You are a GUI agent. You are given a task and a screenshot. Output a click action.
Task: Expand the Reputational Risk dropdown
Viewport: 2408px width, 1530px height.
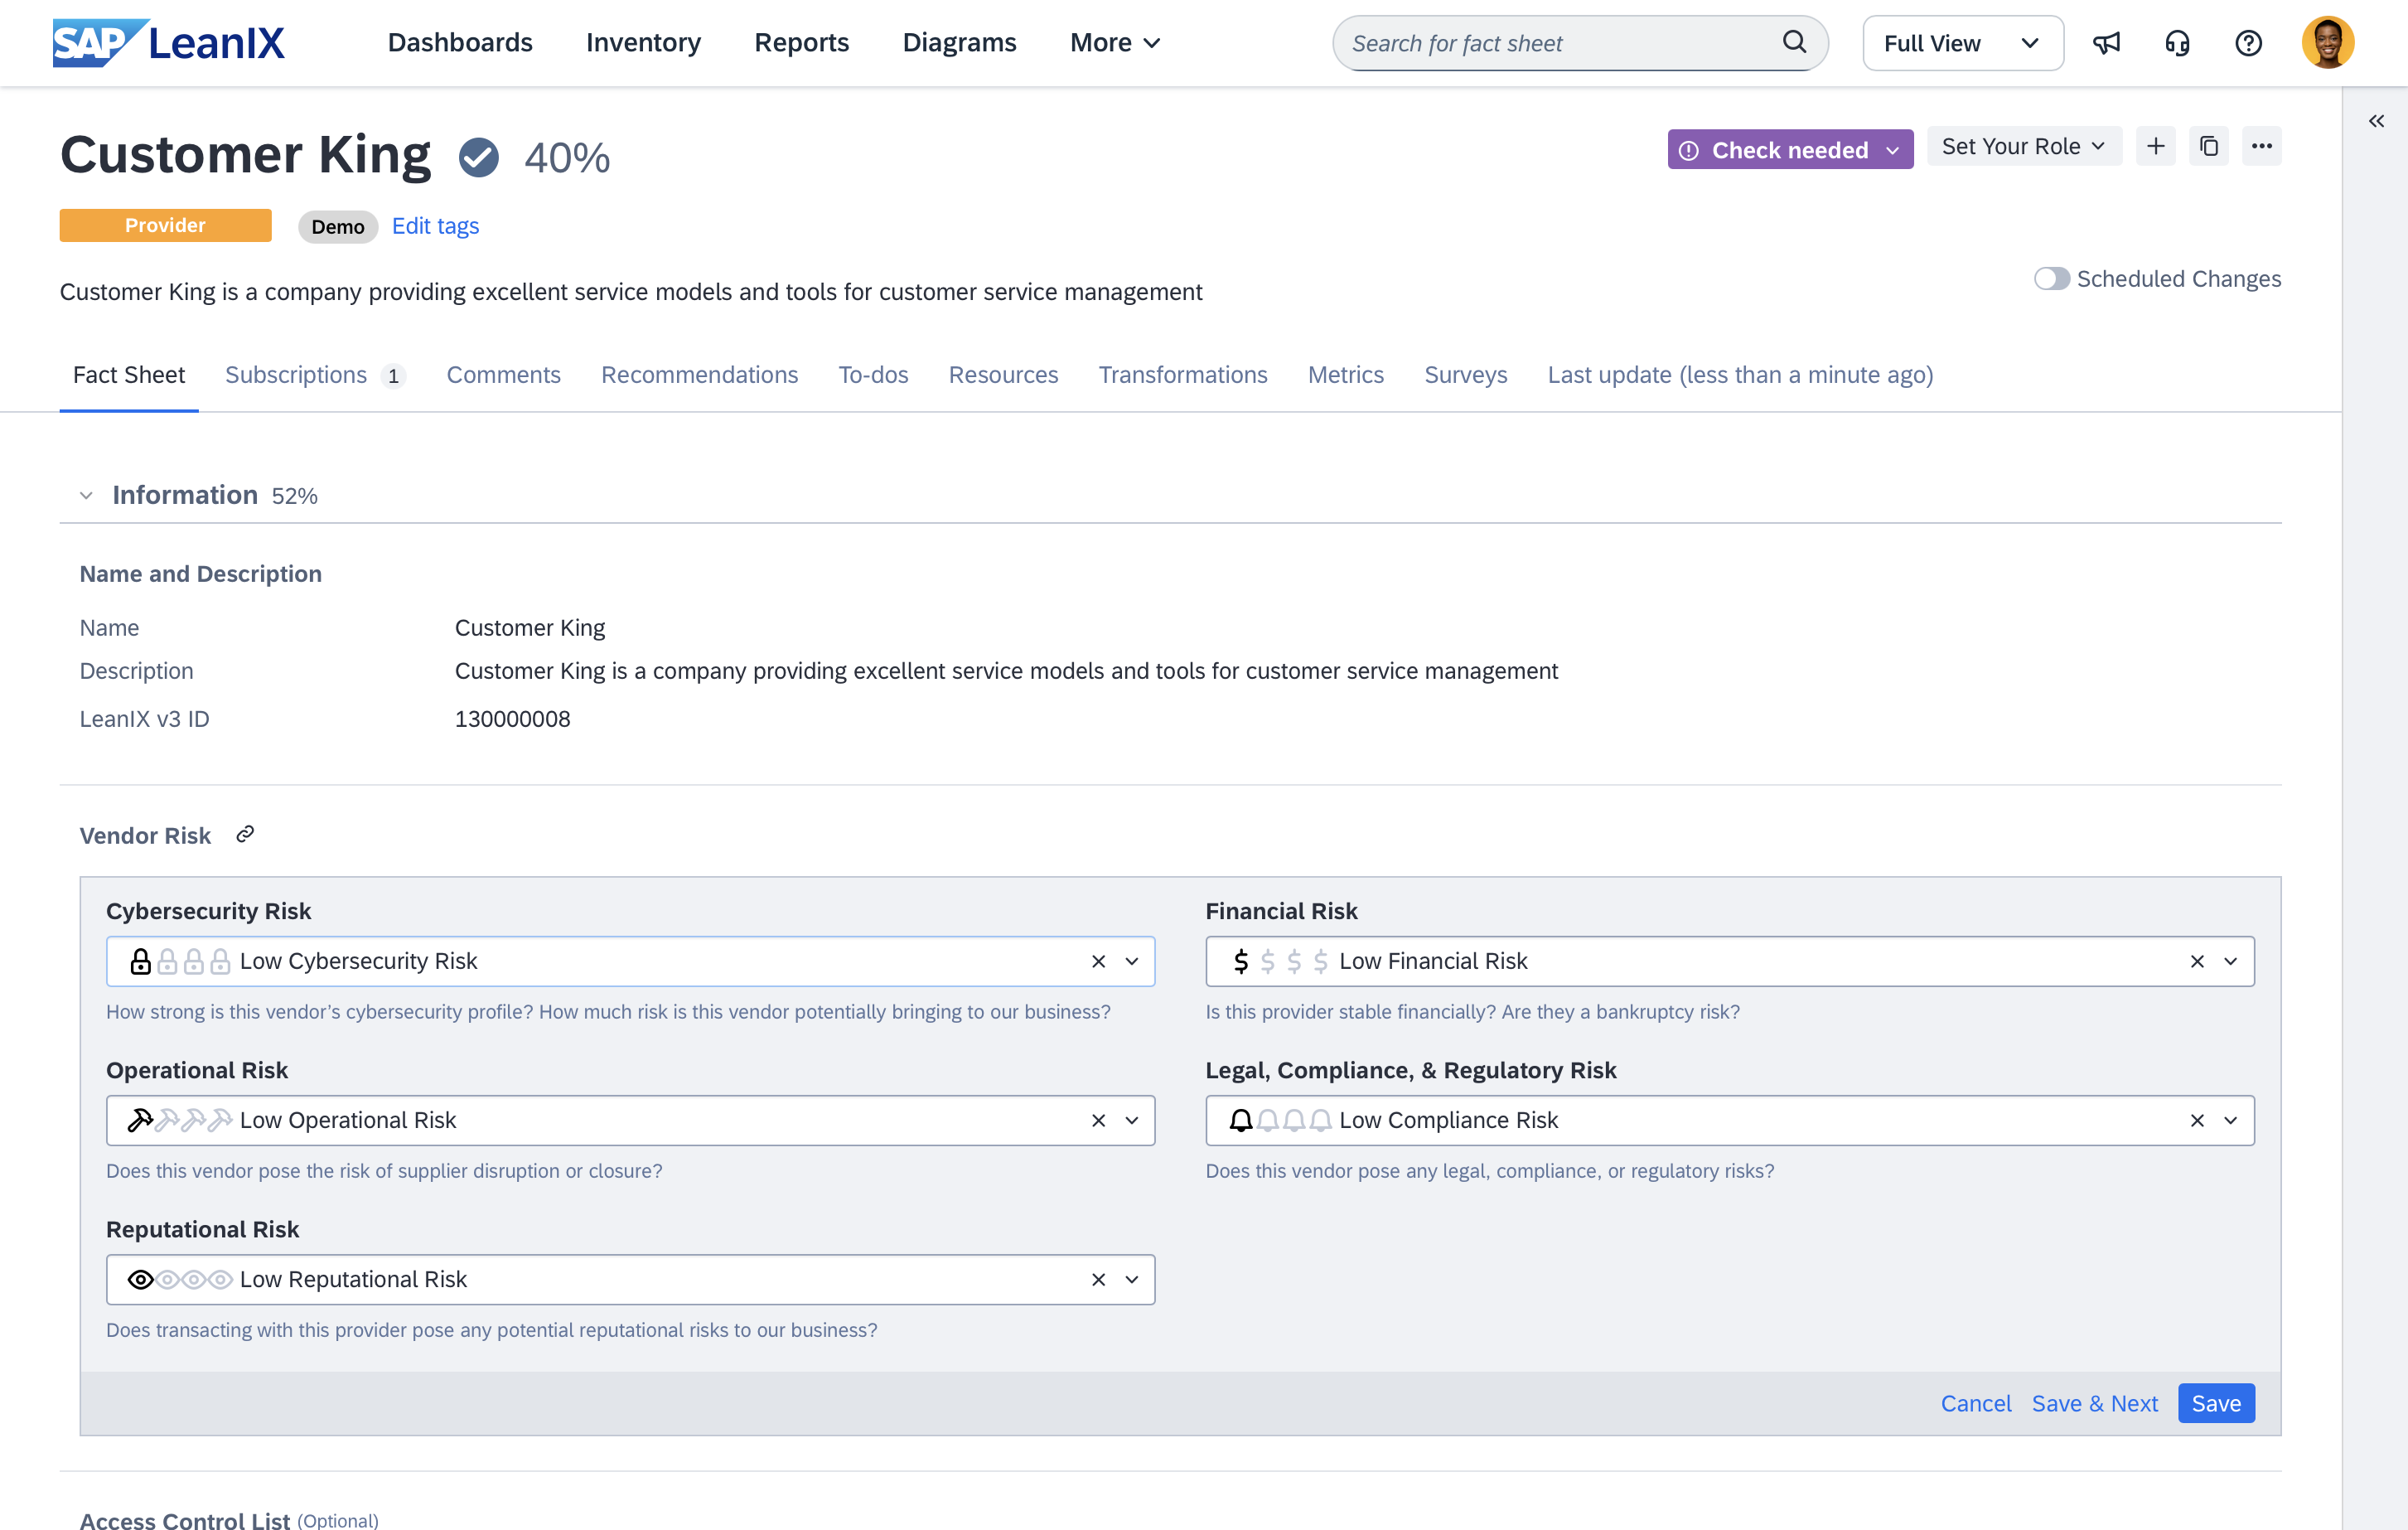[1132, 1279]
